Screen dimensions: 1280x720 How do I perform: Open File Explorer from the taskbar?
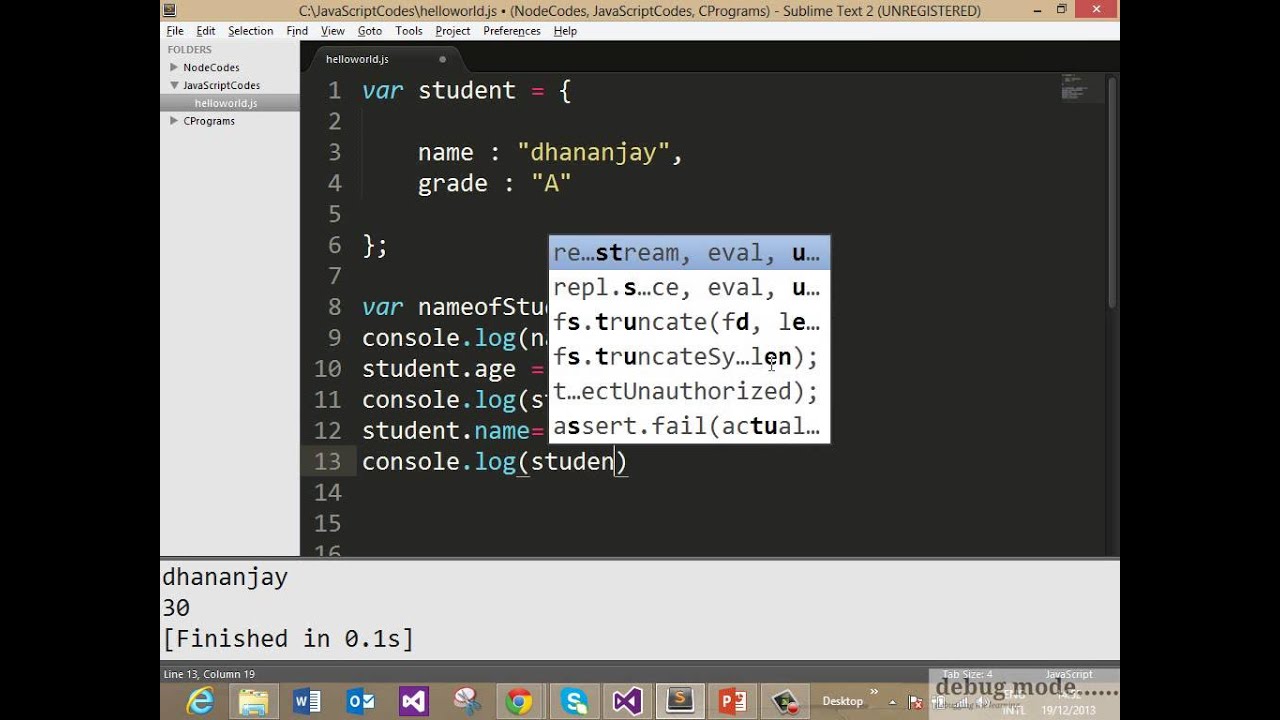tap(254, 701)
